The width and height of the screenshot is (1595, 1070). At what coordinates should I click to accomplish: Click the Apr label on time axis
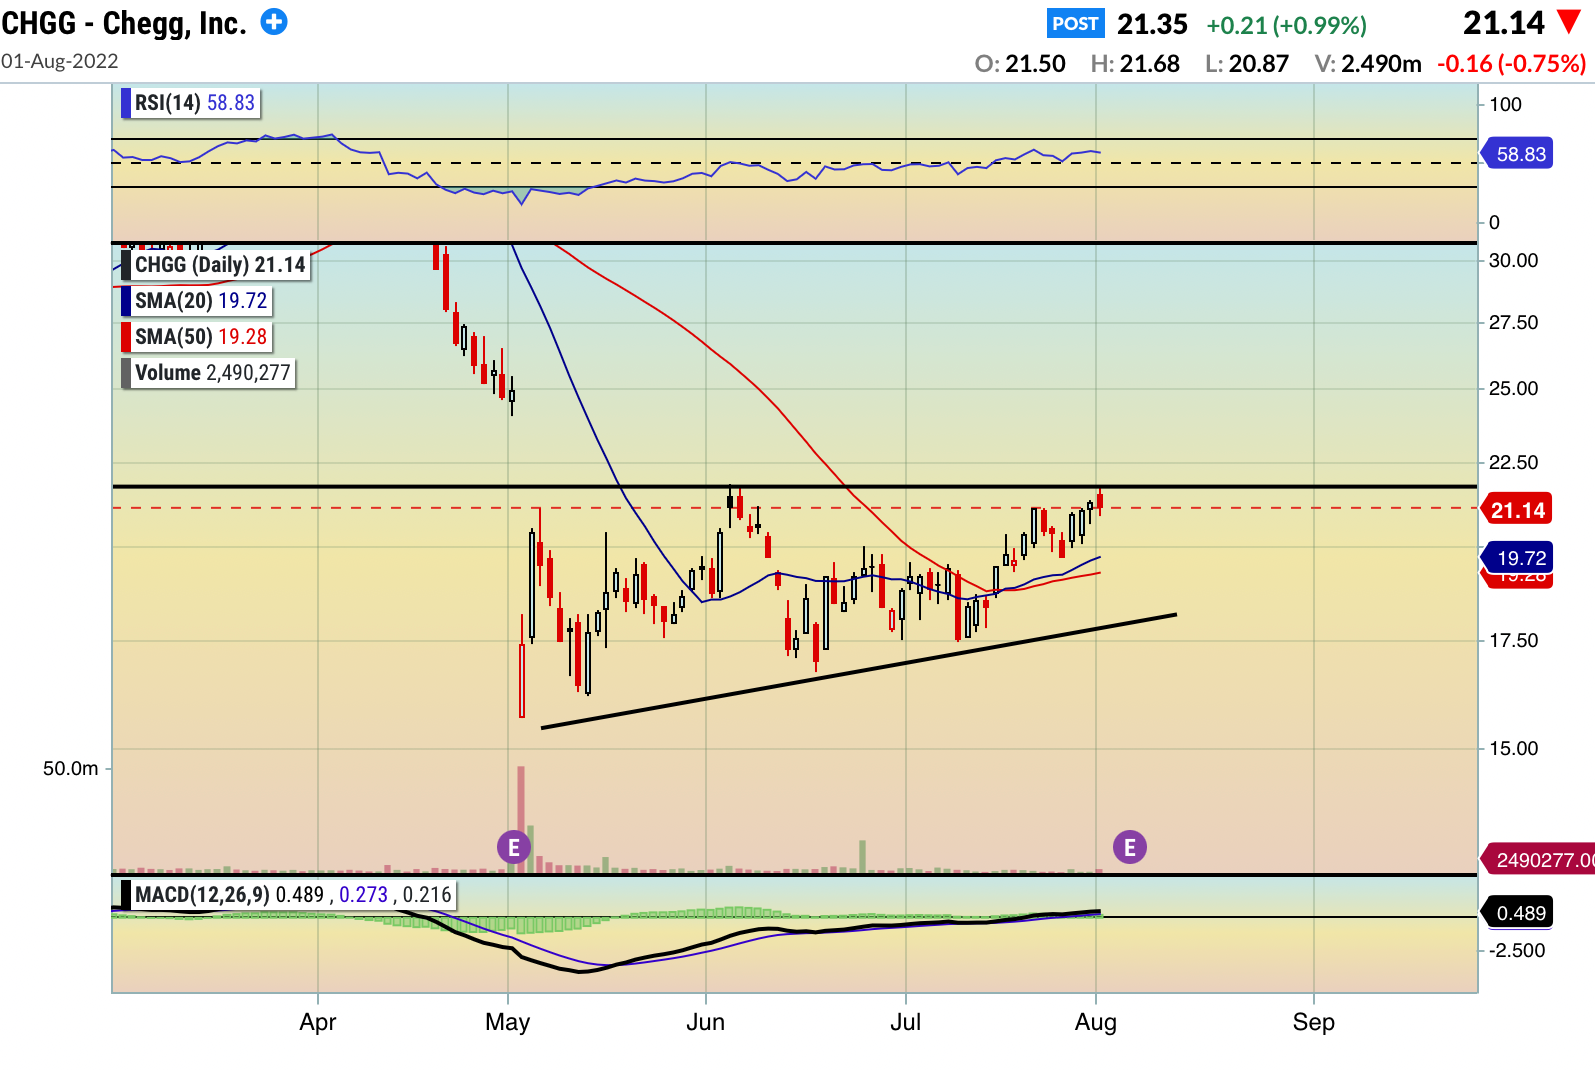click(318, 1022)
